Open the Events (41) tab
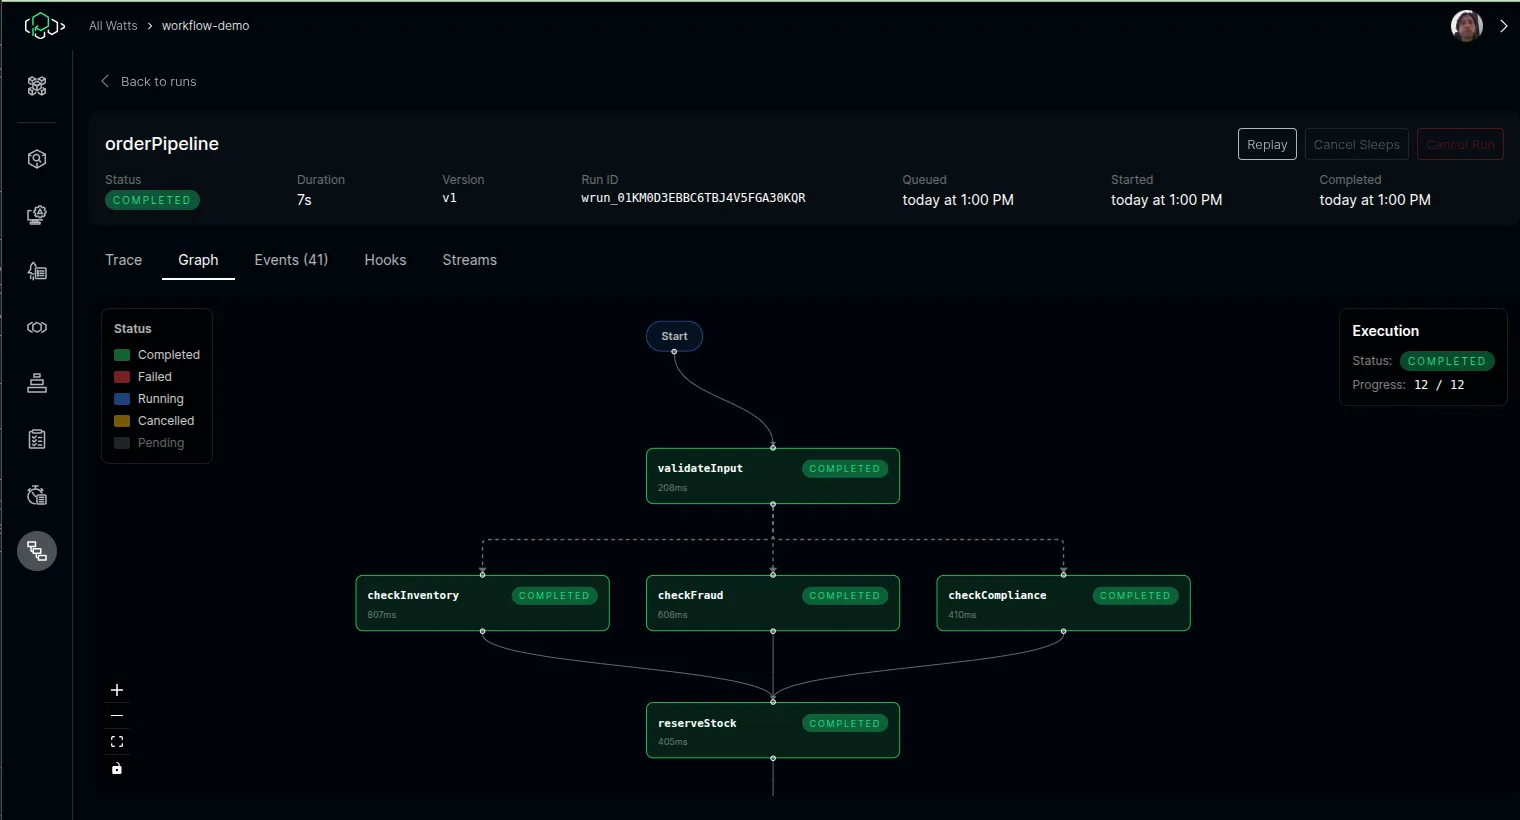 [x=290, y=260]
